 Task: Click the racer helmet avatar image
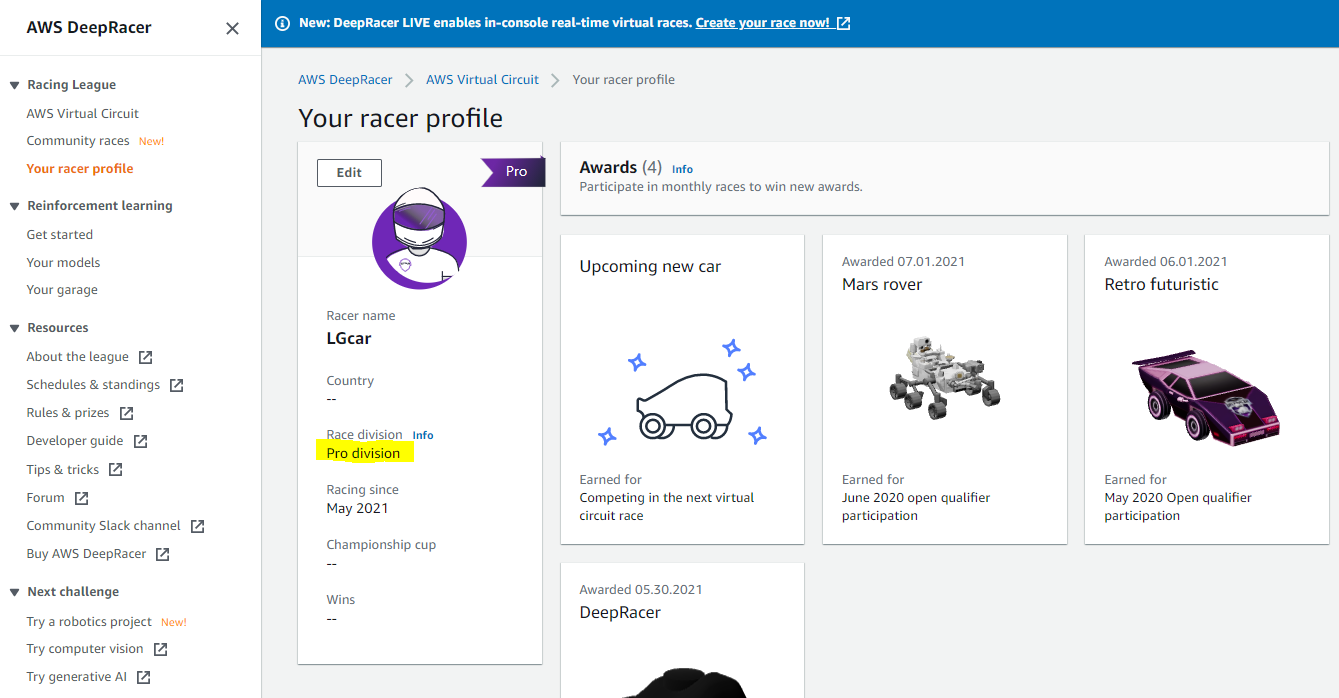[419, 241]
